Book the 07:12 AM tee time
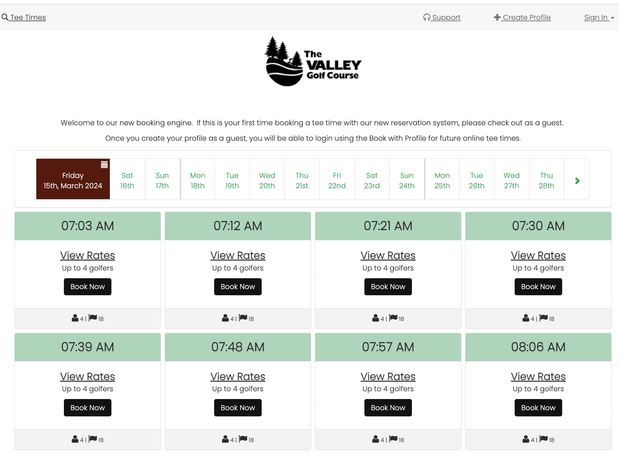The width and height of the screenshot is (619, 453). coord(238,287)
